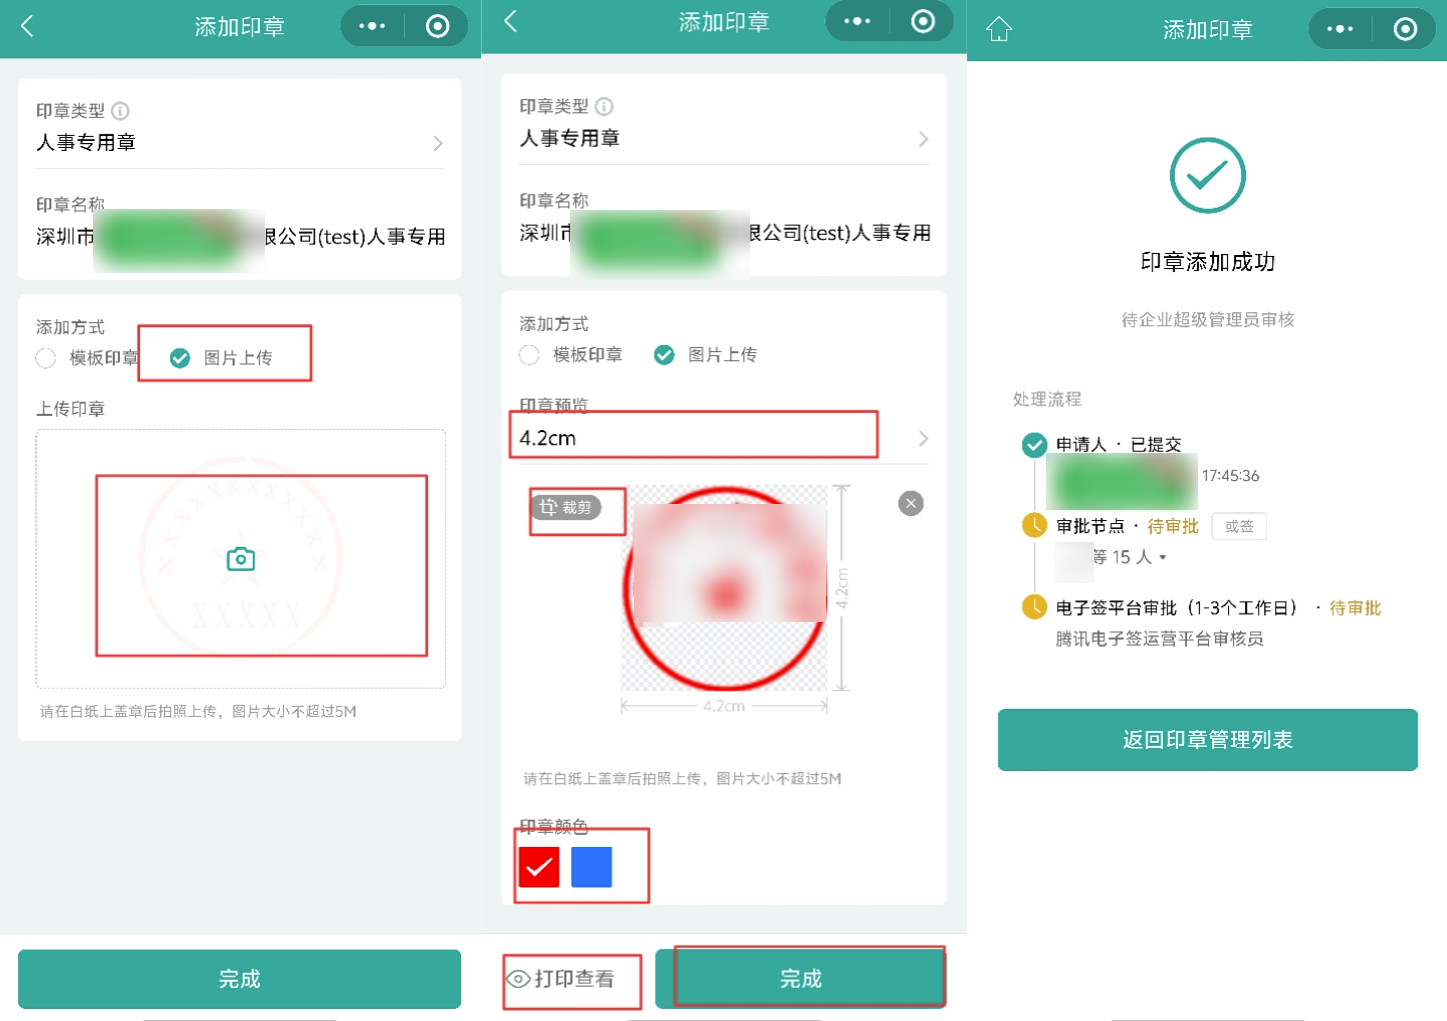Viewport: 1447px width, 1021px height.
Task: Choose the blue seal color swatch
Action: [x=591, y=867]
